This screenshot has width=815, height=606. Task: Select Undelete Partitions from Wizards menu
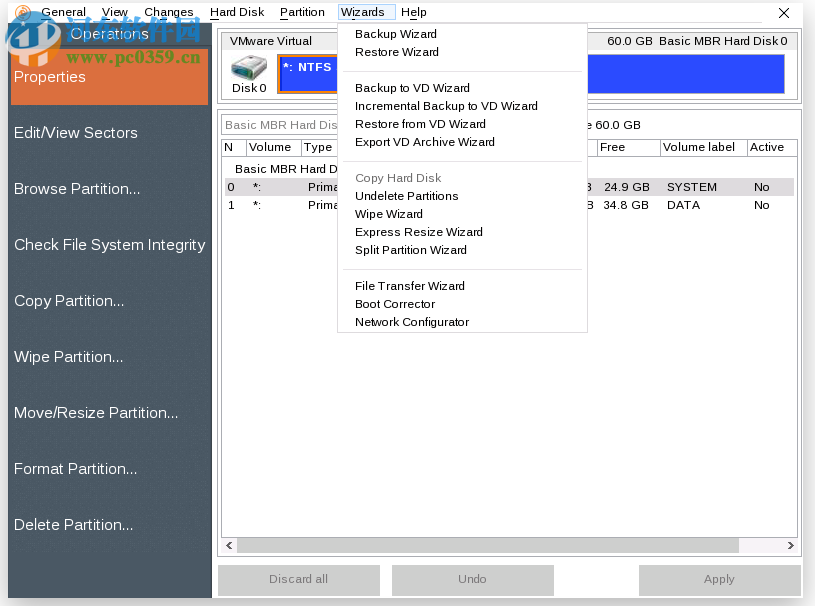(x=406, y=195)
